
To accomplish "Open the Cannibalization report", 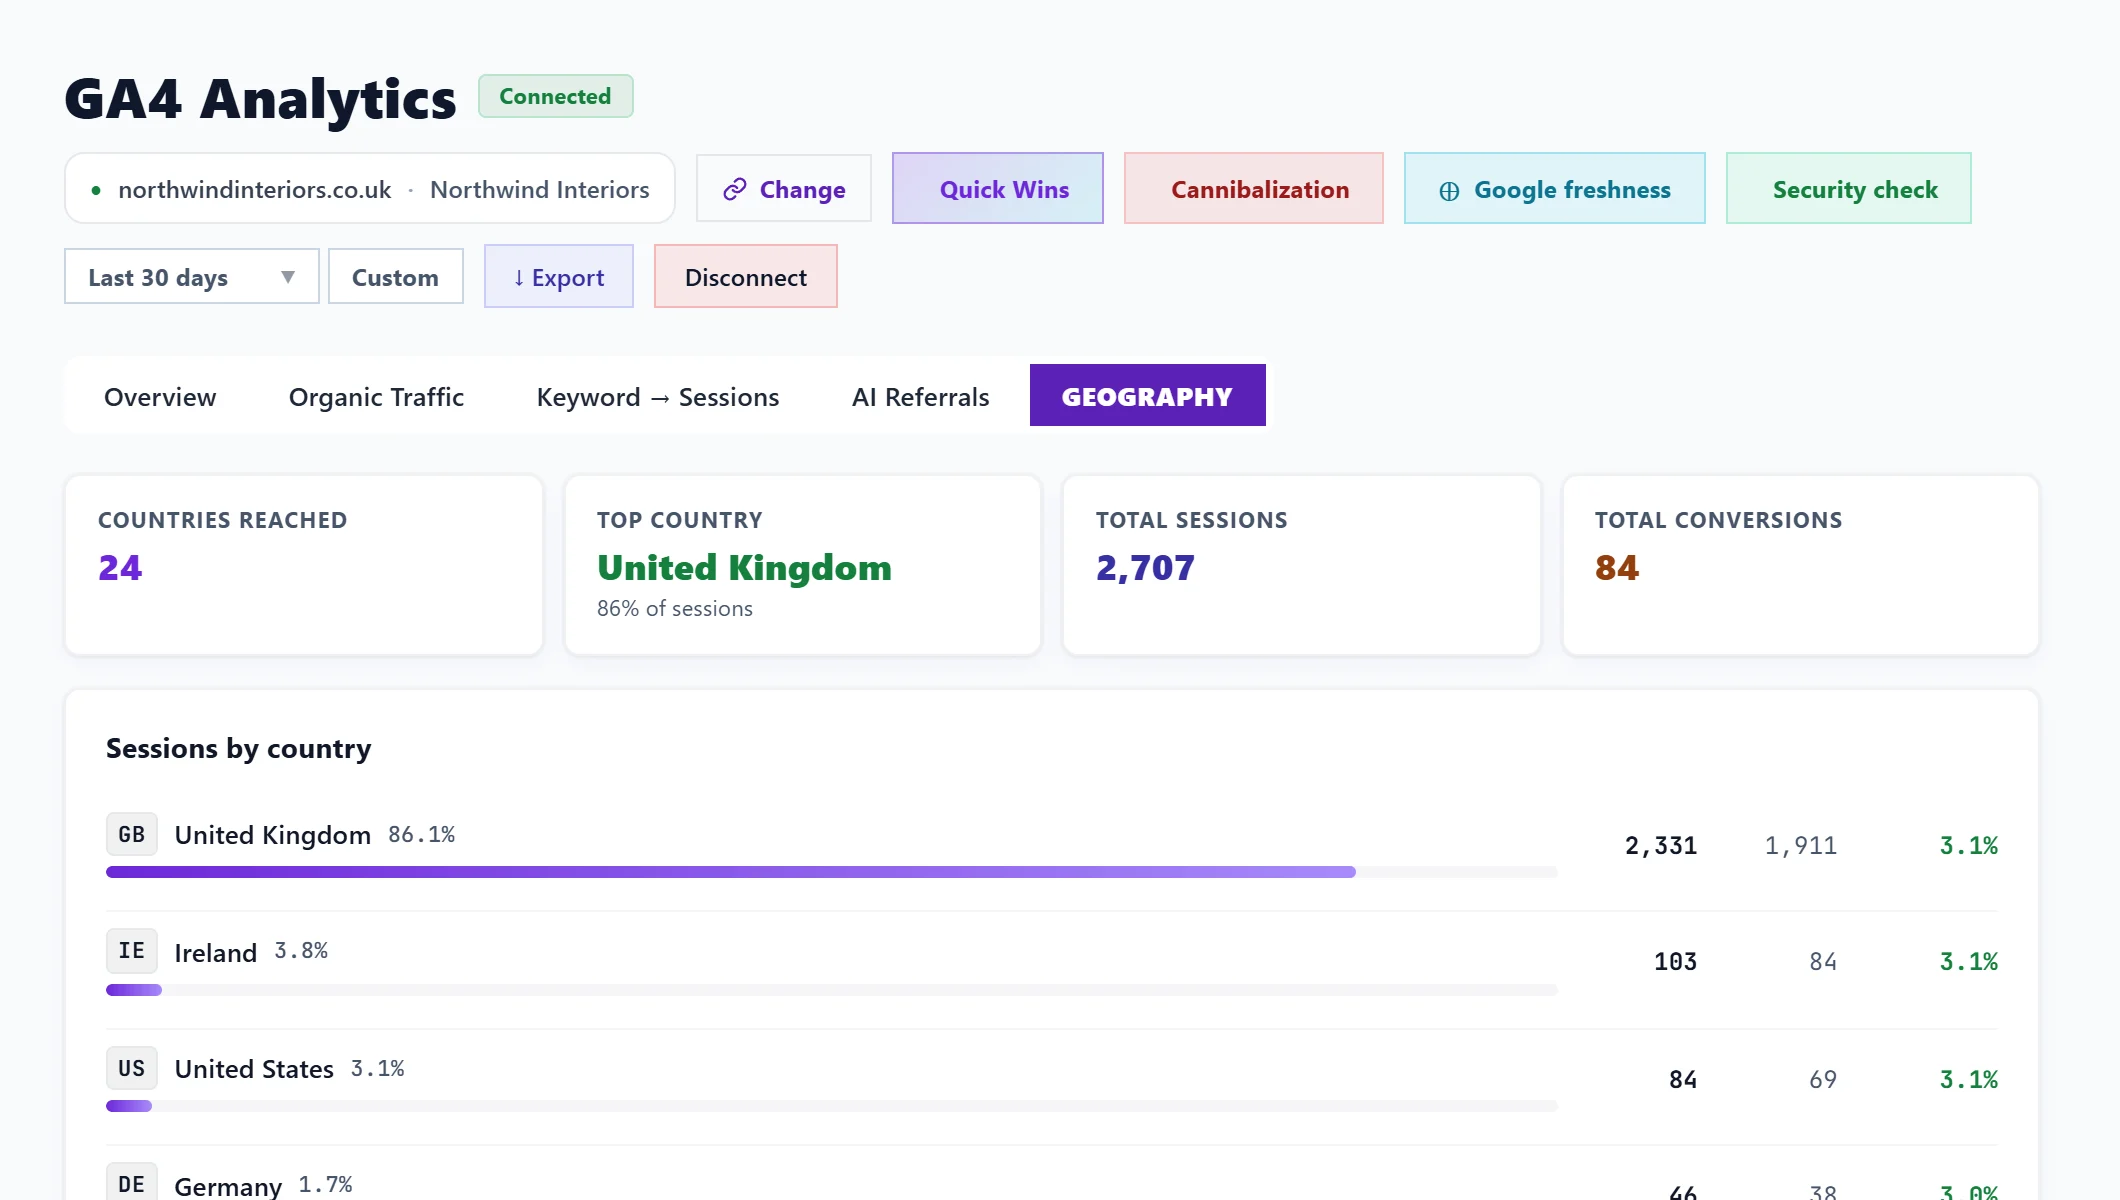I will pos(1253,189).
